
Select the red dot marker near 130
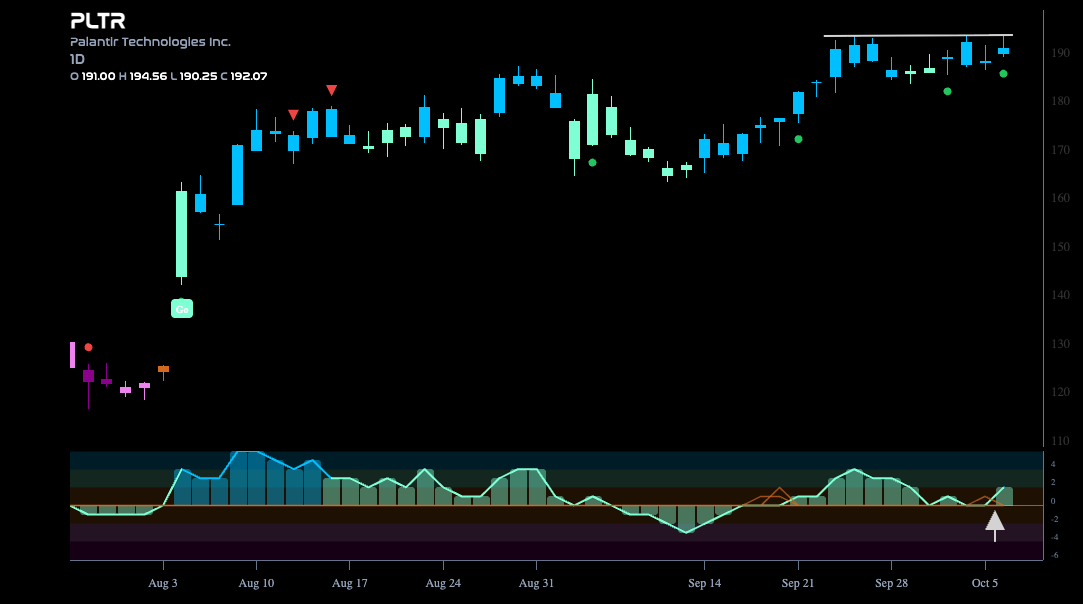[88, 347]
